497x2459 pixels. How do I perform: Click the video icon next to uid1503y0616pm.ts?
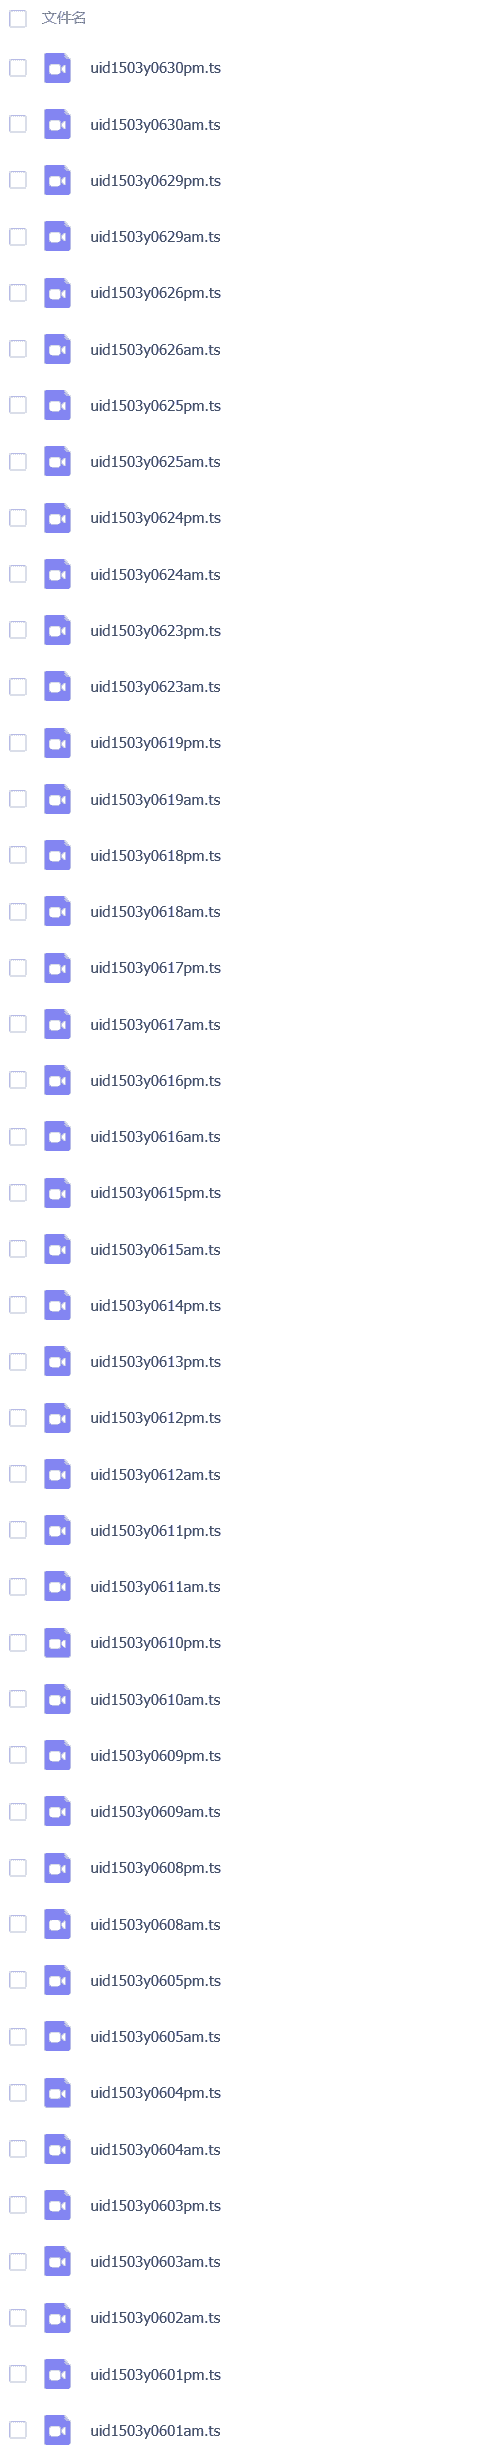(58, 1081)
